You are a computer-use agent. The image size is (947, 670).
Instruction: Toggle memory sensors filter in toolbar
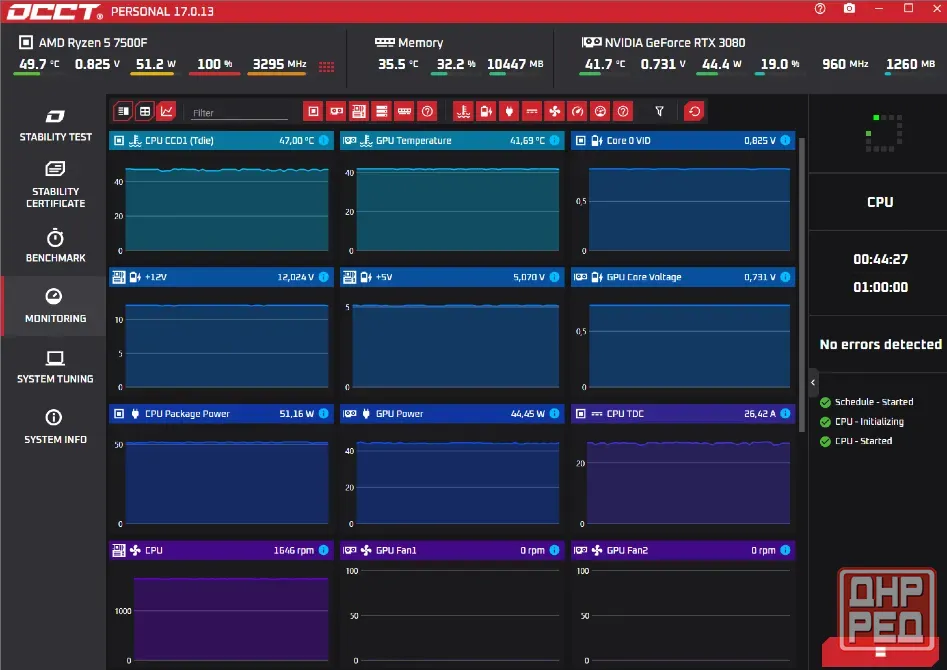click(405, 111)
